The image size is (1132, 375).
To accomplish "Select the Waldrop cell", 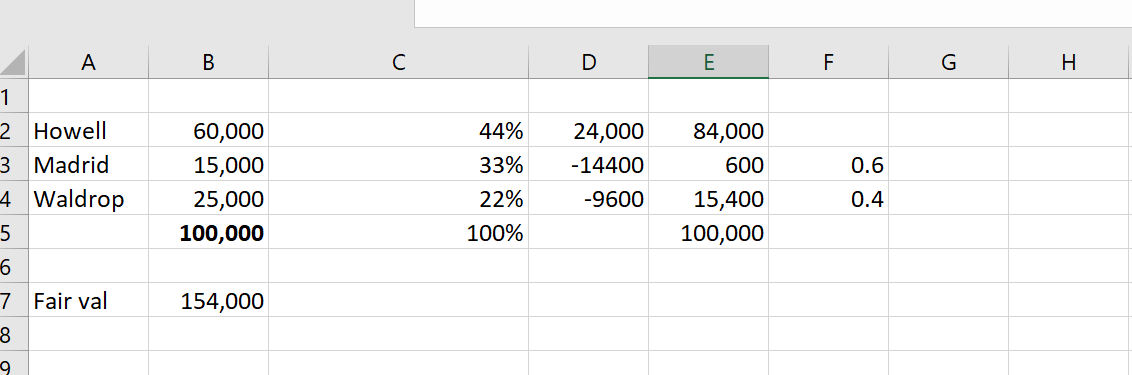I will coord(89,198).
